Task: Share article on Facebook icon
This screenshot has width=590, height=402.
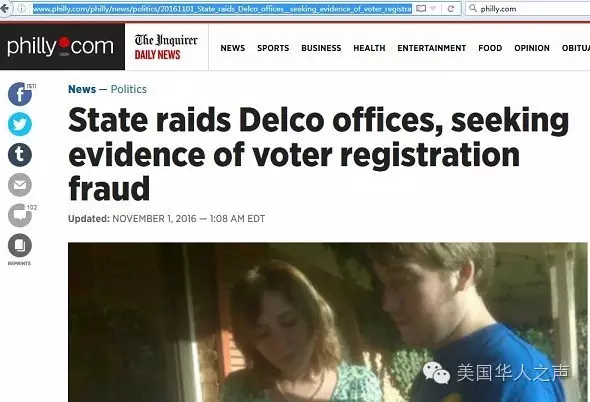Action: (20, 94)
